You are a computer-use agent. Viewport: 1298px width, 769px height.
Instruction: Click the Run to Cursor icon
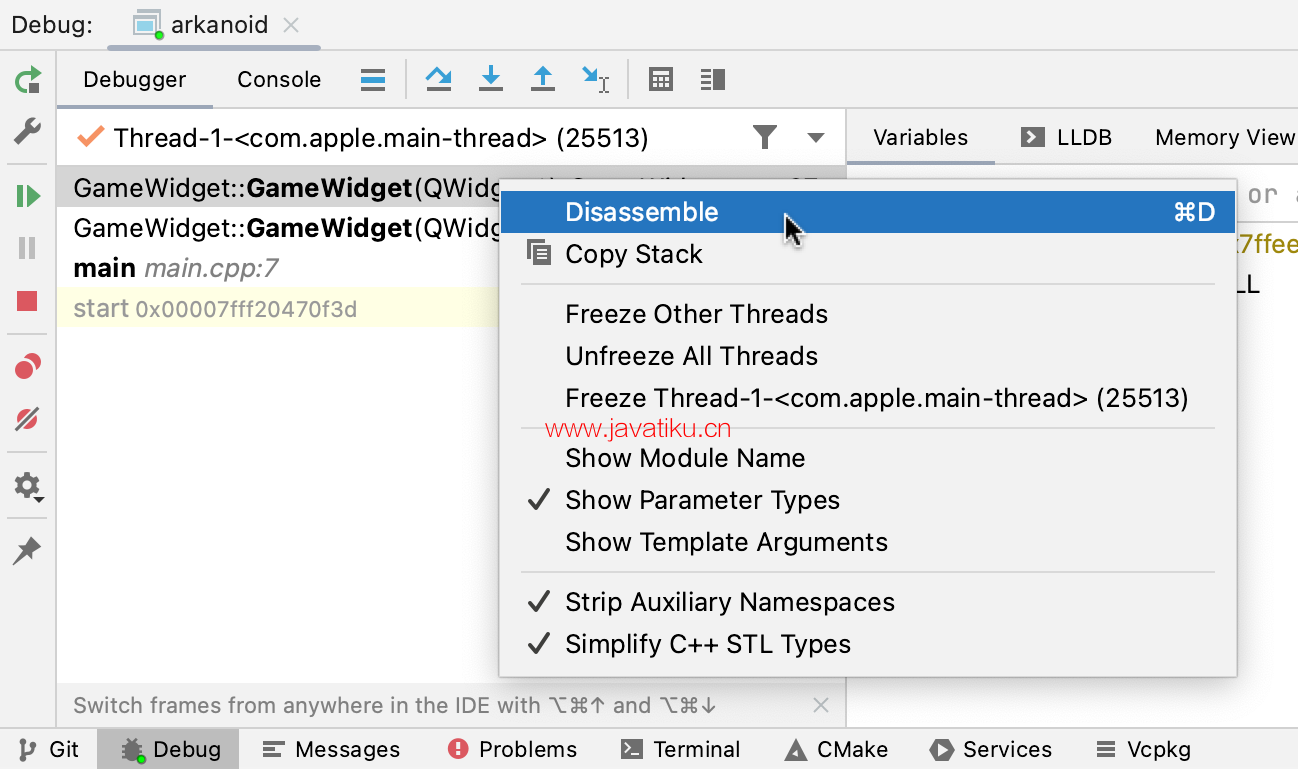pos(595,80)
